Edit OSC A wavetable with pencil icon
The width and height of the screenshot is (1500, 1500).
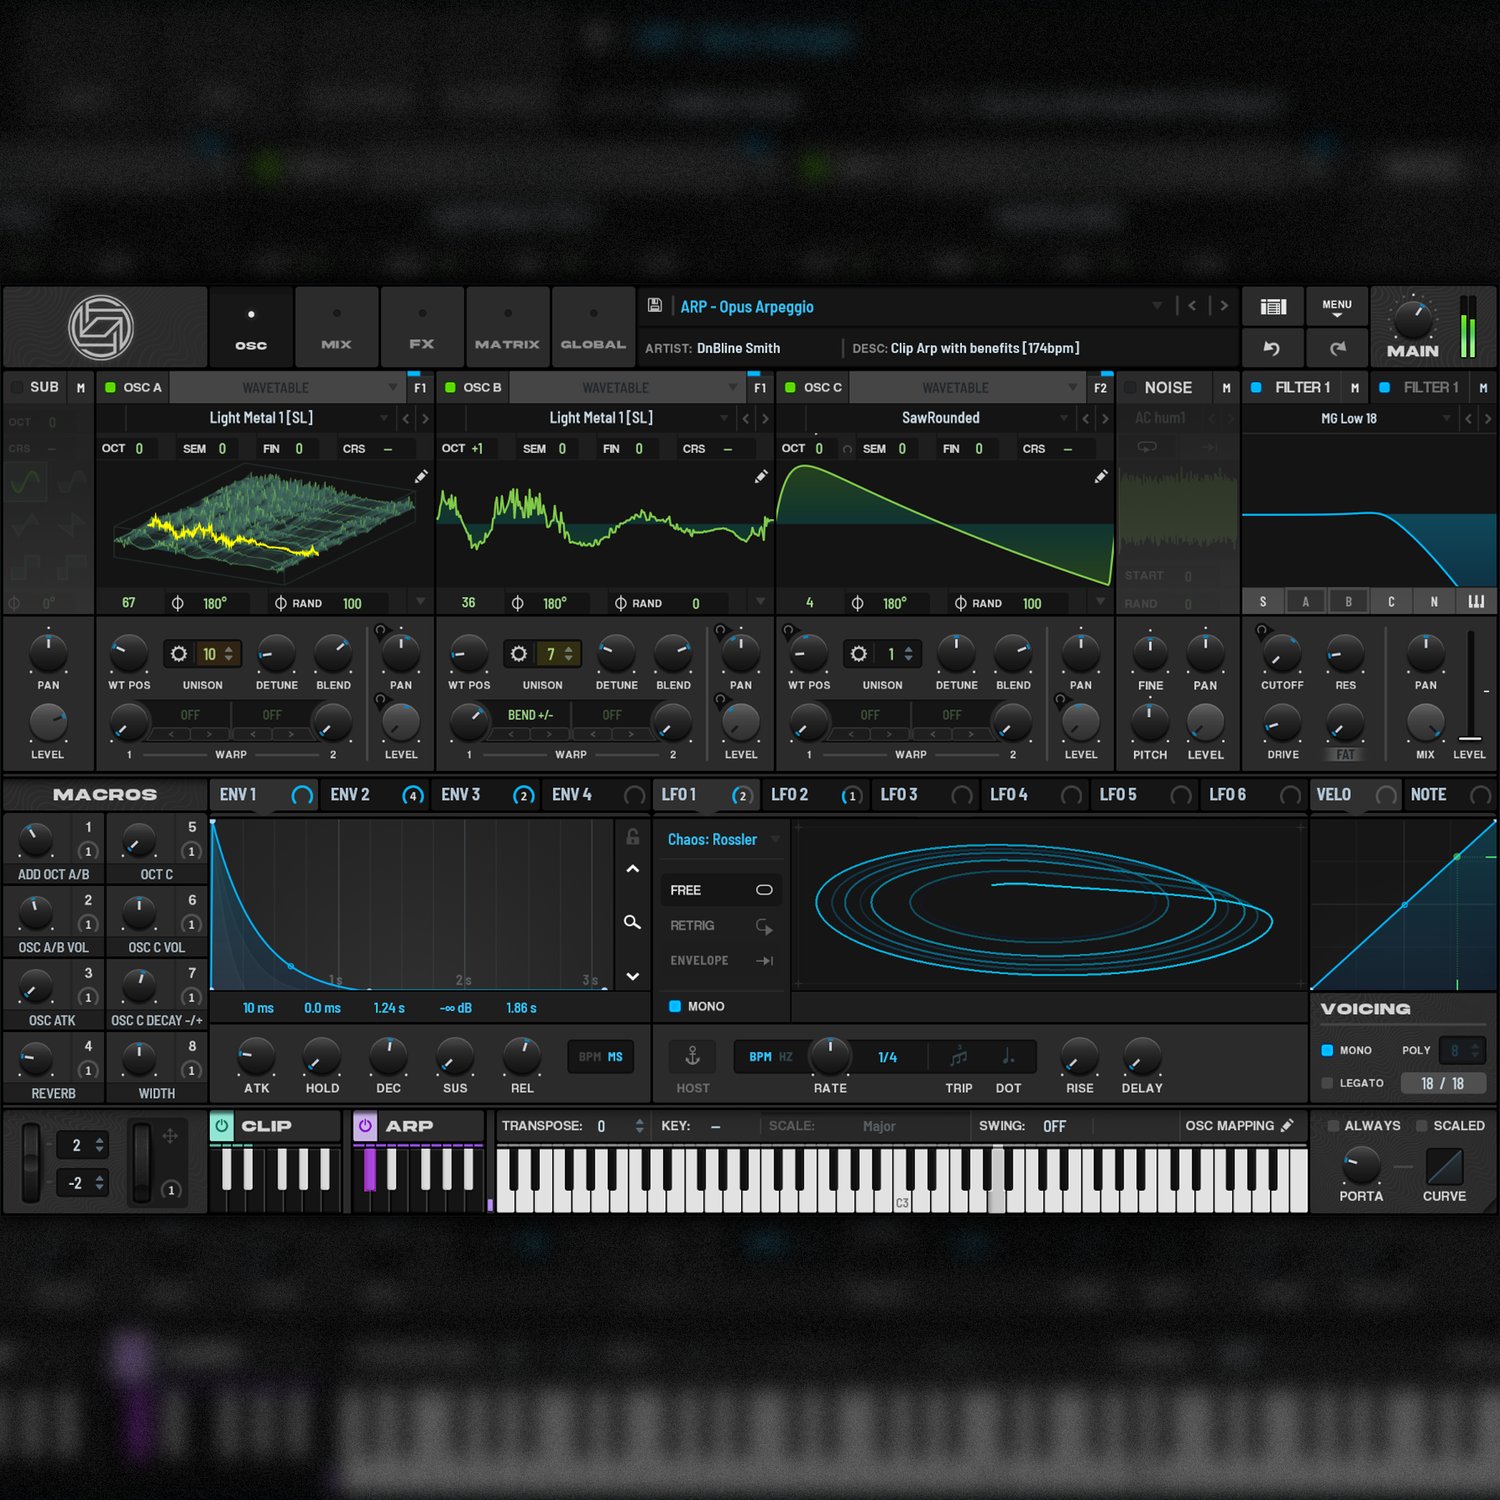click(421, 477)
